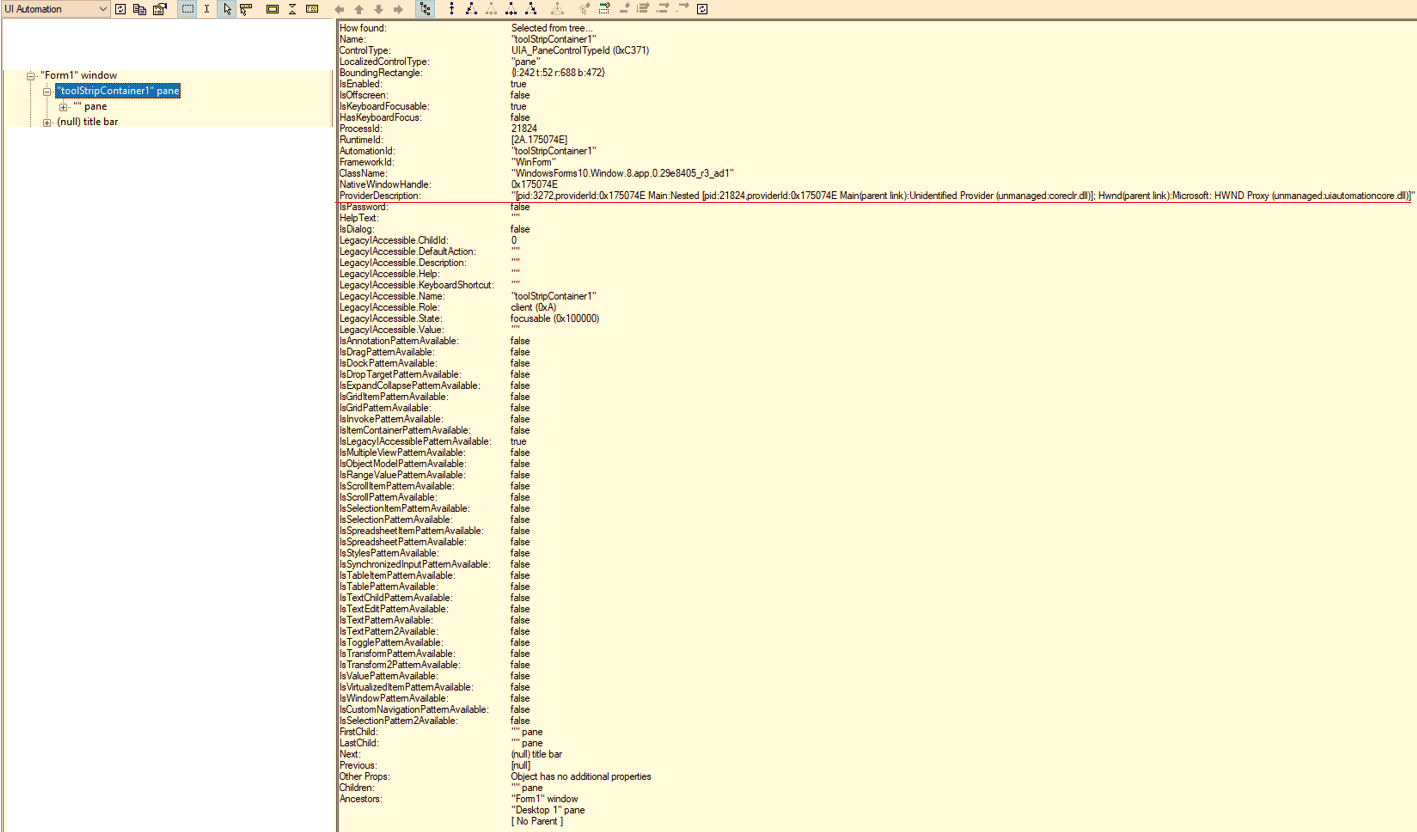
Task: Click the BoundingRectangle property label
Action: pos(381,73)
